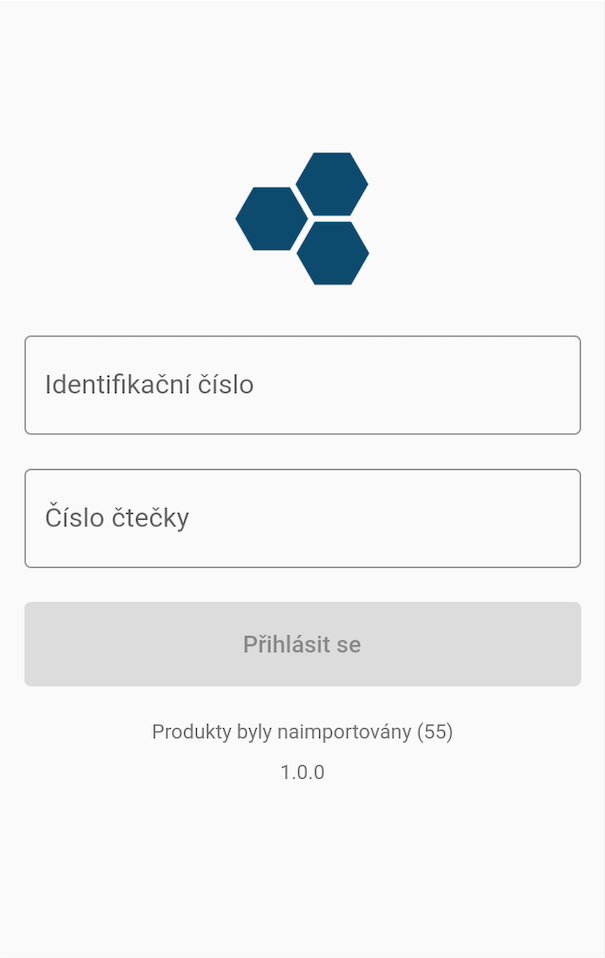Focus the Číslo čtečky input field
The width and height of the screenshot is (605, 958).
(x=302, y=518)
